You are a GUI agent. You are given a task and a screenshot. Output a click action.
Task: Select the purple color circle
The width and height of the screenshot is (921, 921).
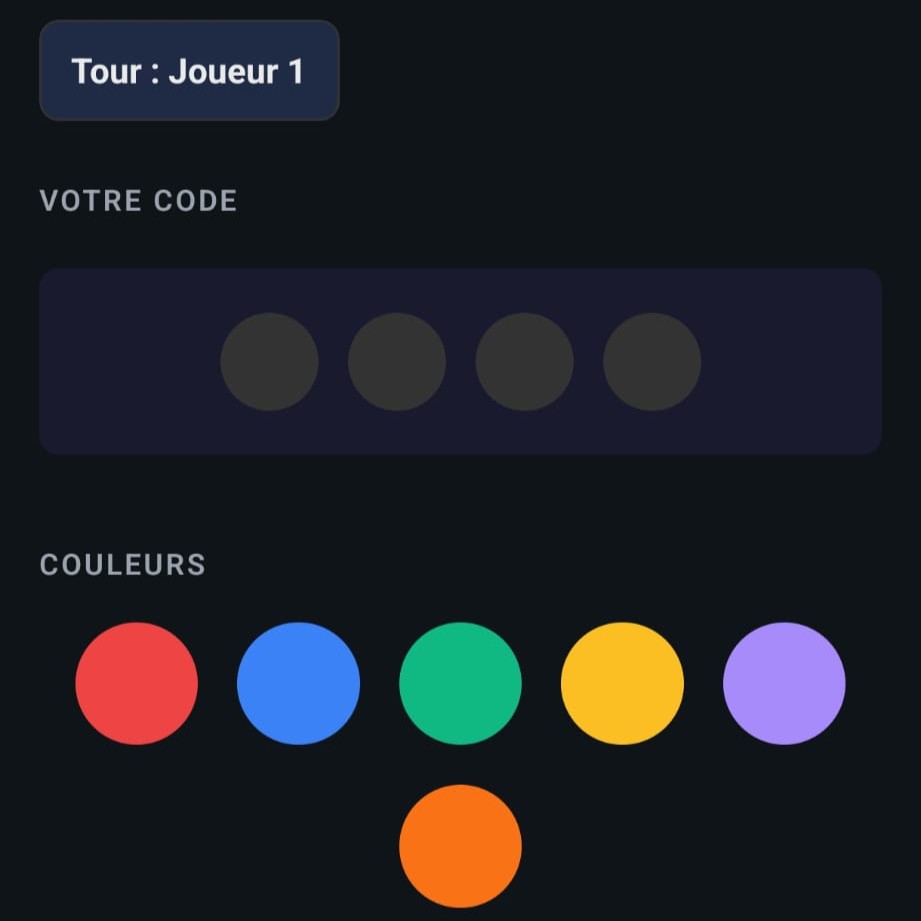[x=784, y=683]
